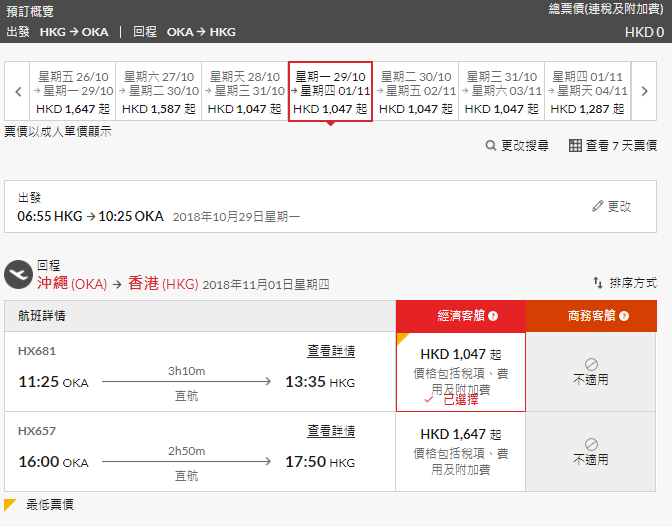Select the 星期二 30/10 date tab
Screen dimensions: 672x527
416,91
